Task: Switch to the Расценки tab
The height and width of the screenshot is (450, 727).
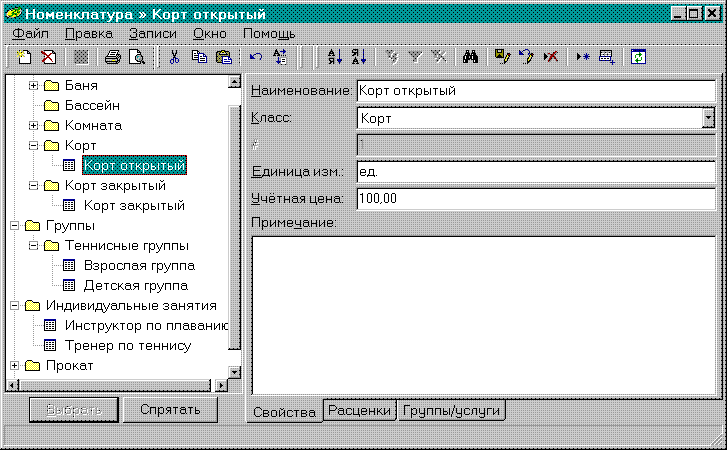Action: point(359,411)
